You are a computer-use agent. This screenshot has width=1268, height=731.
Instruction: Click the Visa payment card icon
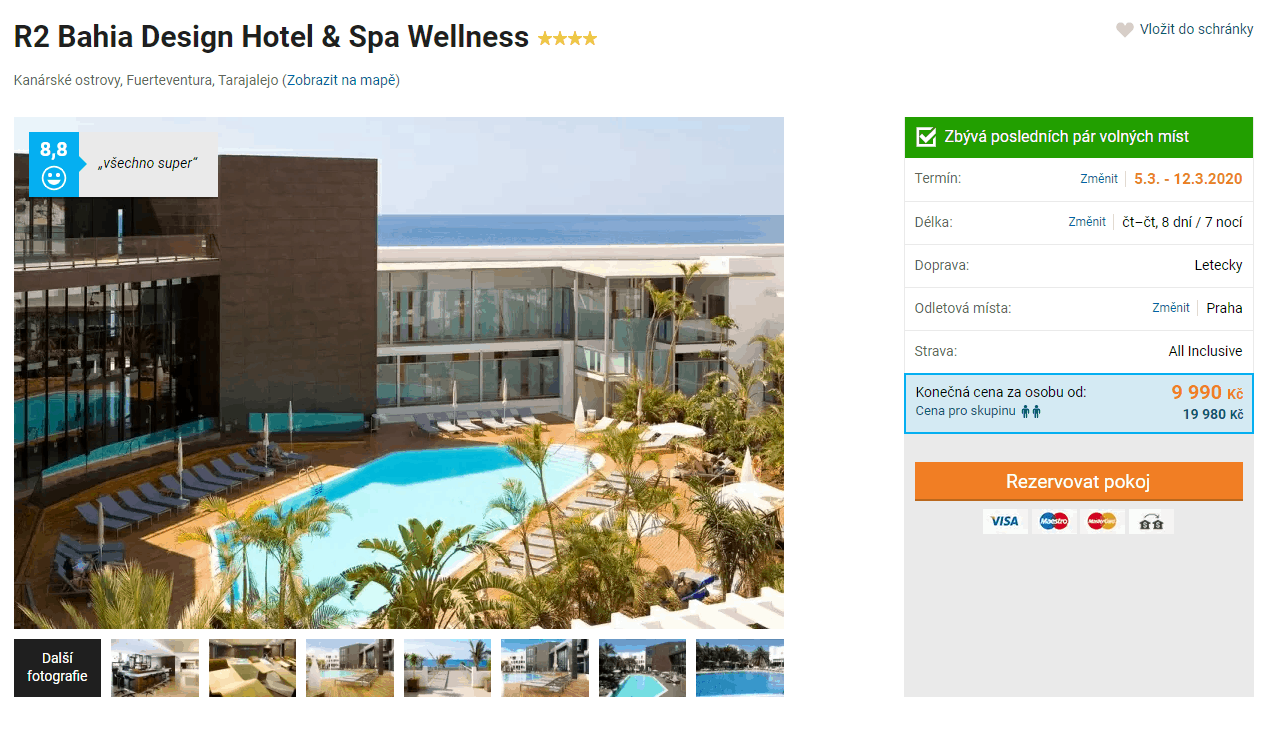(1005, 521)
